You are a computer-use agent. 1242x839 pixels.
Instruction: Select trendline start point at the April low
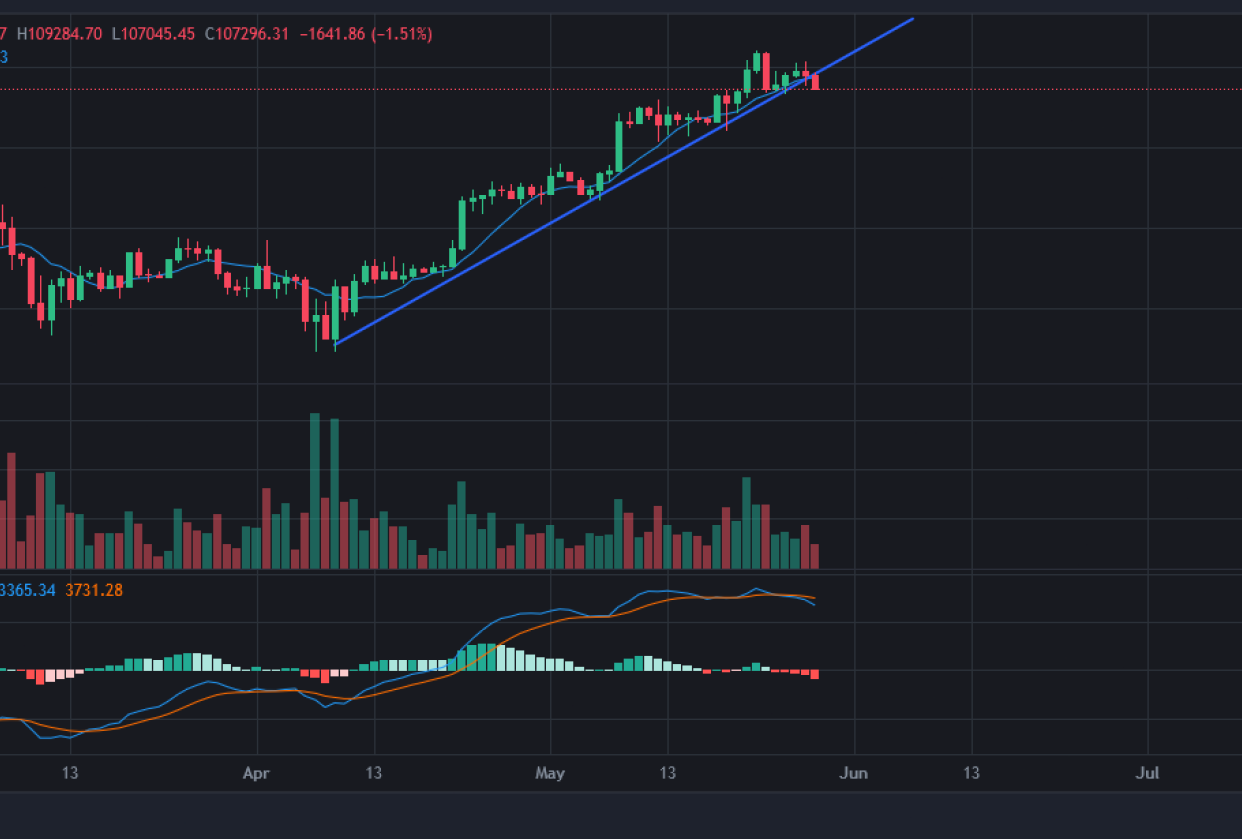pyautogui.click(x=336, y=345)
